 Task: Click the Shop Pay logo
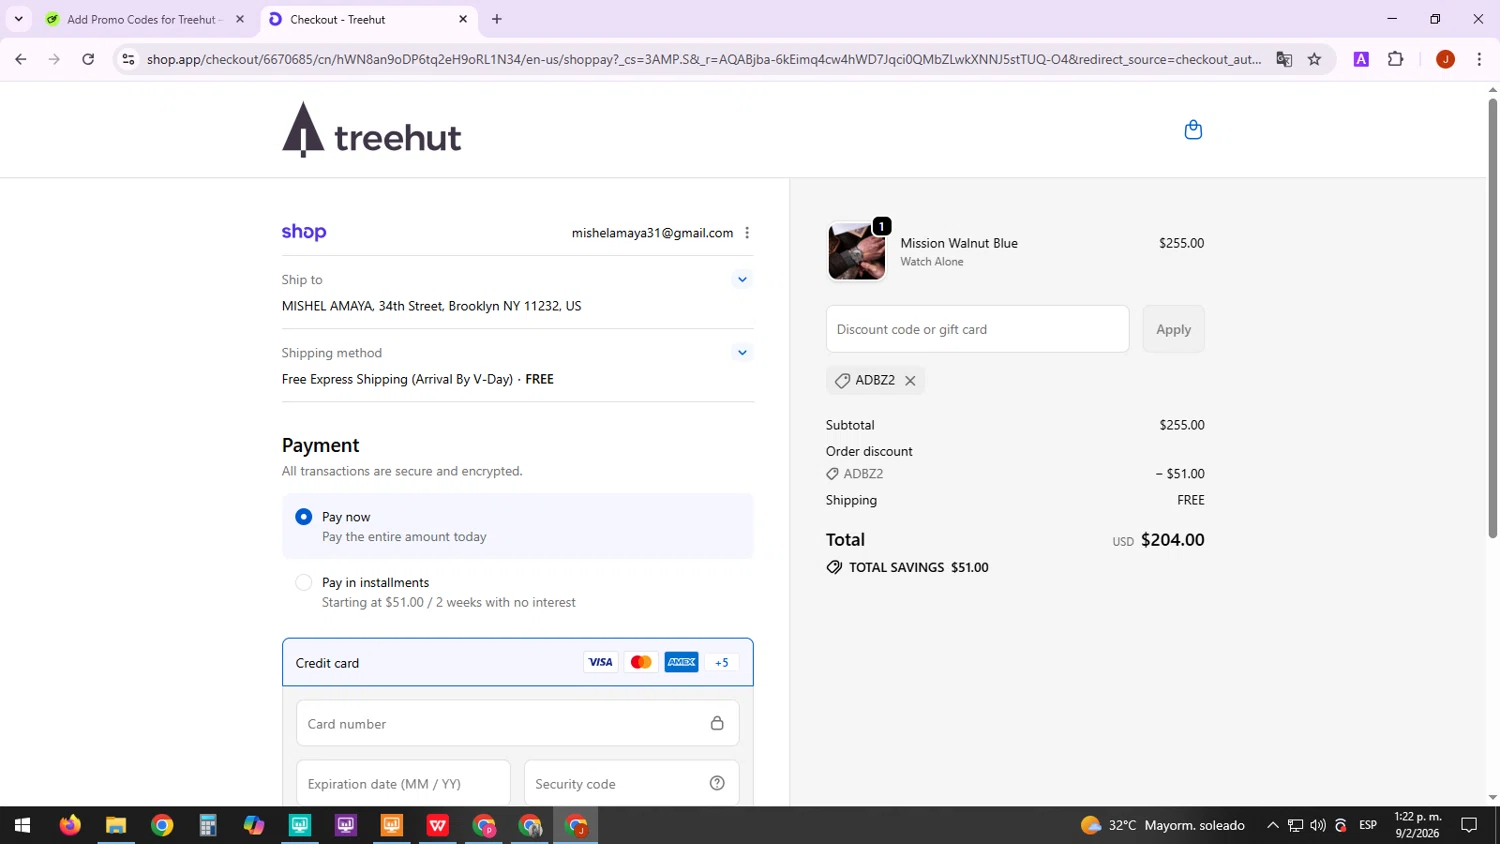(x=304, y=232)
